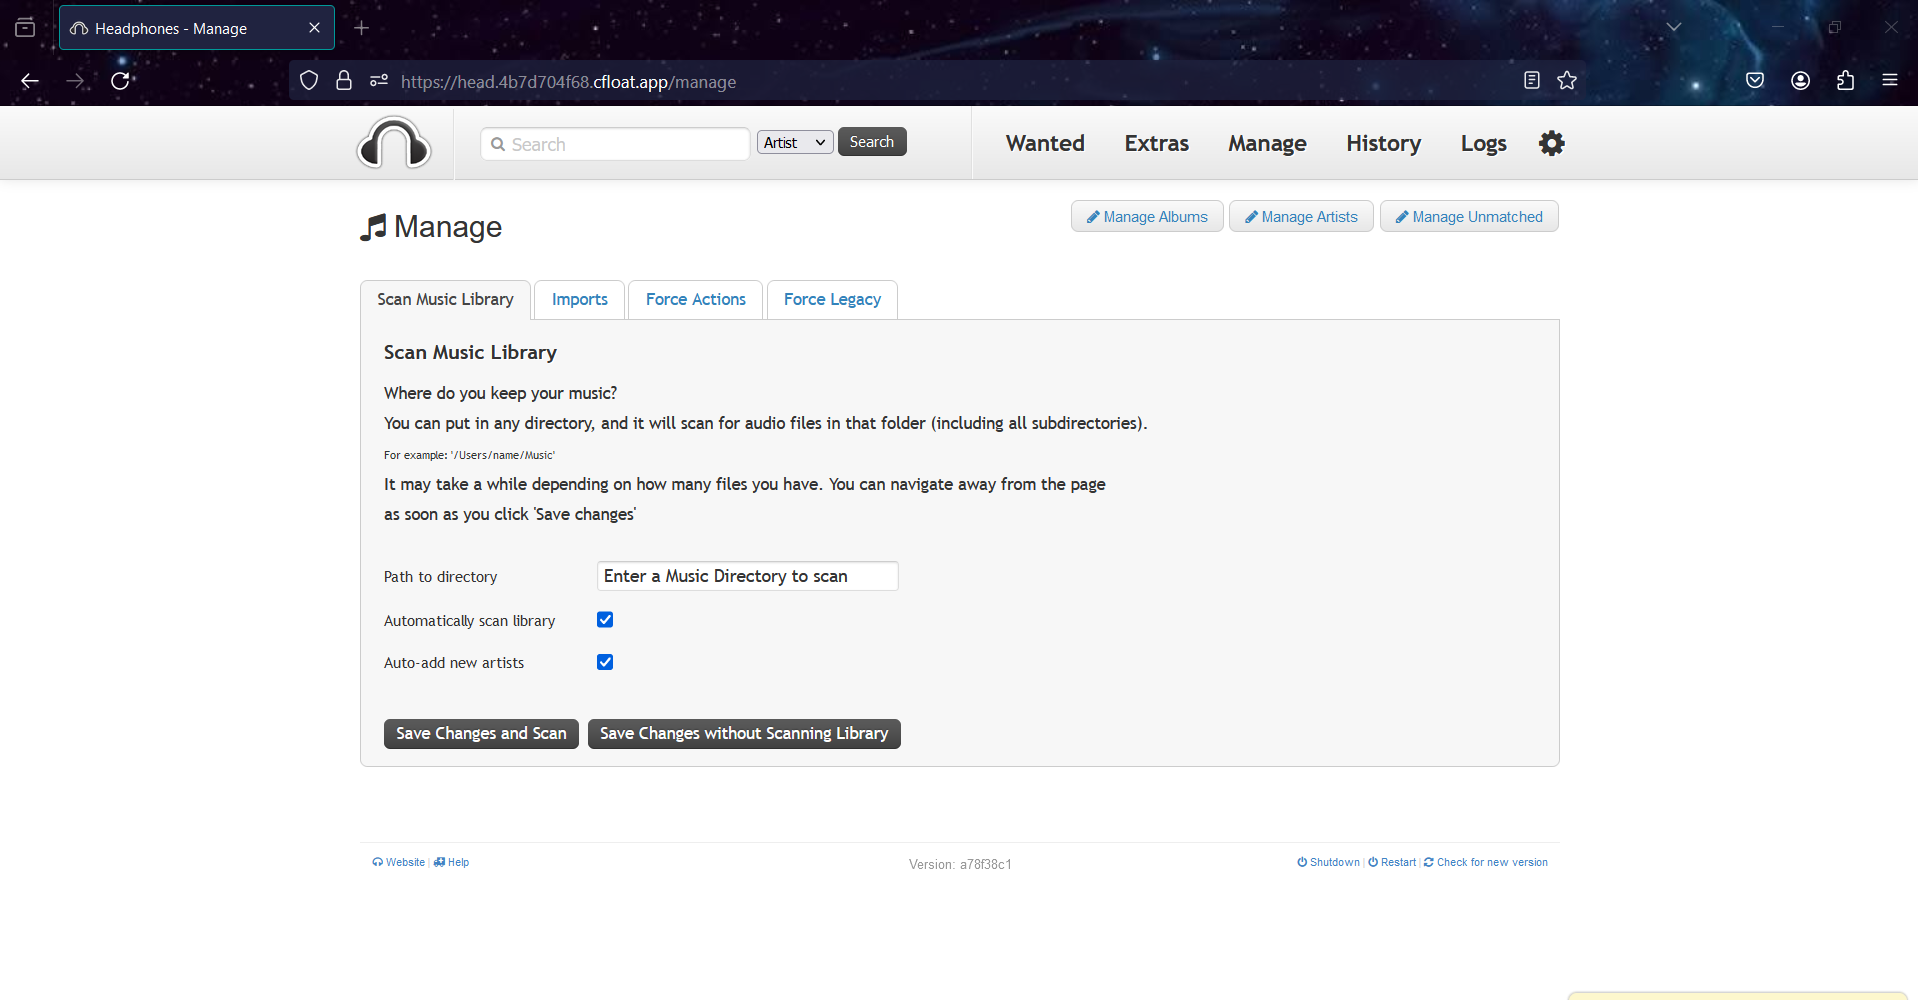Open Manage Unmatched
The width and height of the screenshot is (1918, 1000).
[1469, 217]
